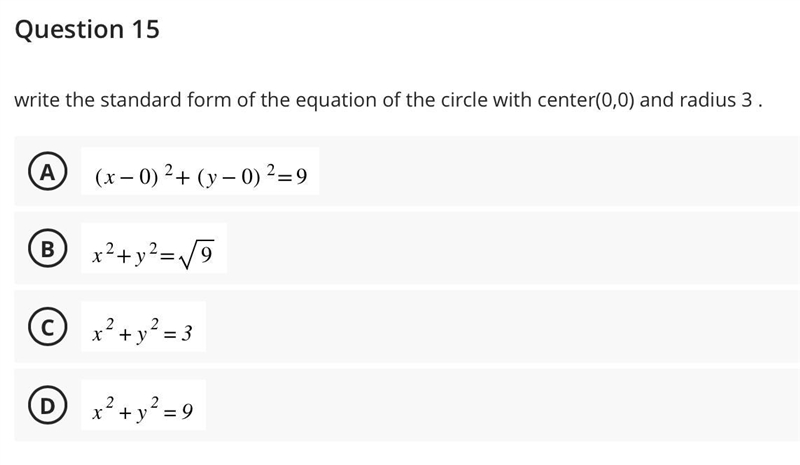Click the words 'radius 3' in the question
Screen dimensions: 800x465
716,100
